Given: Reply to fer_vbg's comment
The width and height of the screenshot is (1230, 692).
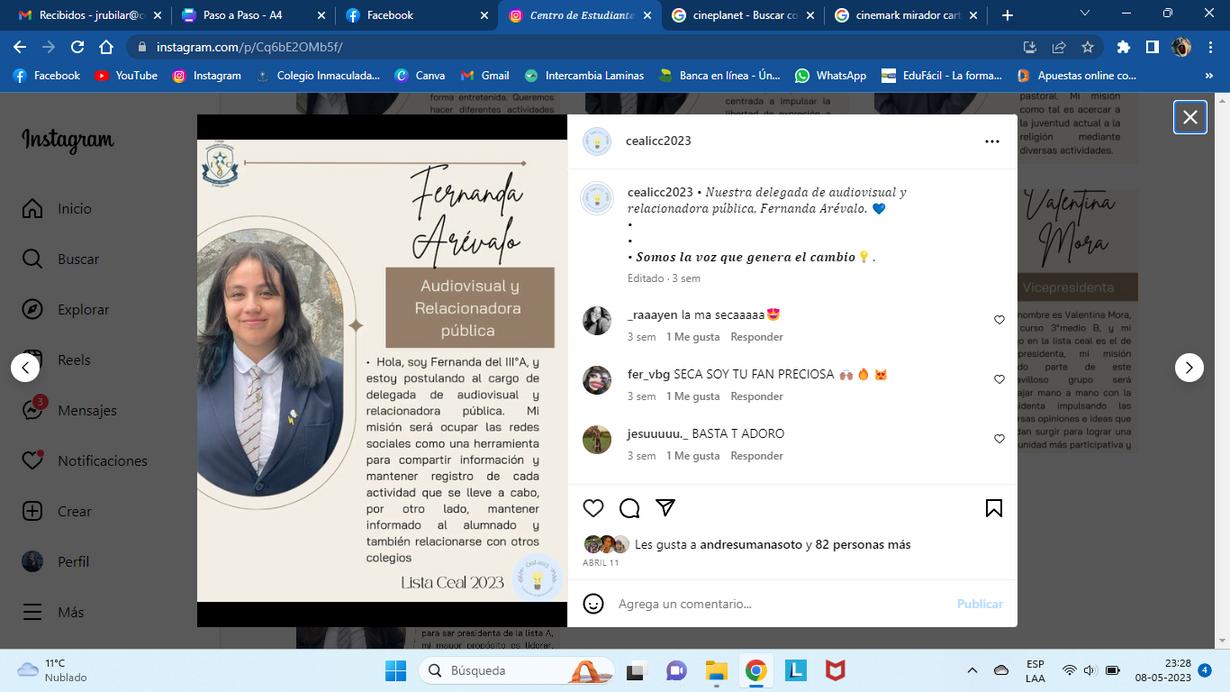Looking at the screenshot, I should click(756, 396).
